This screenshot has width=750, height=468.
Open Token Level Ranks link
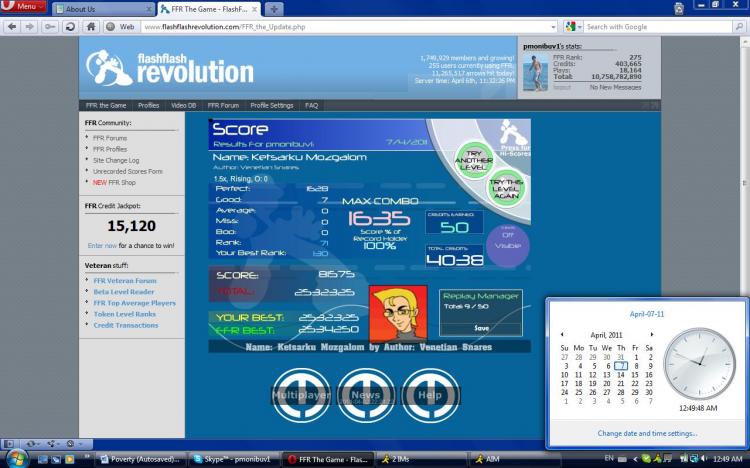coord(124,314)
